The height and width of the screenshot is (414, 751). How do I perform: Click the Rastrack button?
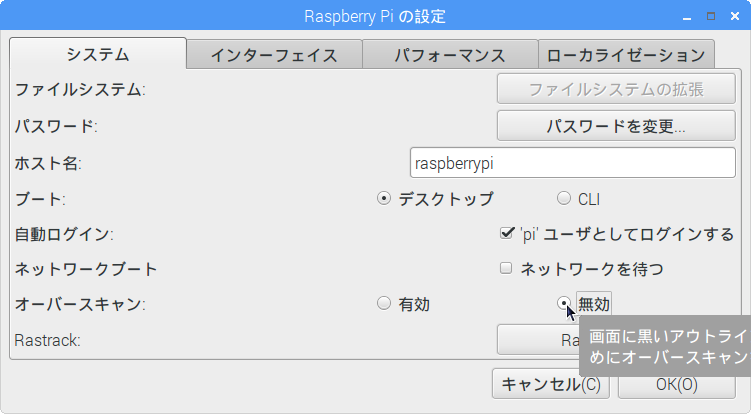tap(537, 340)
